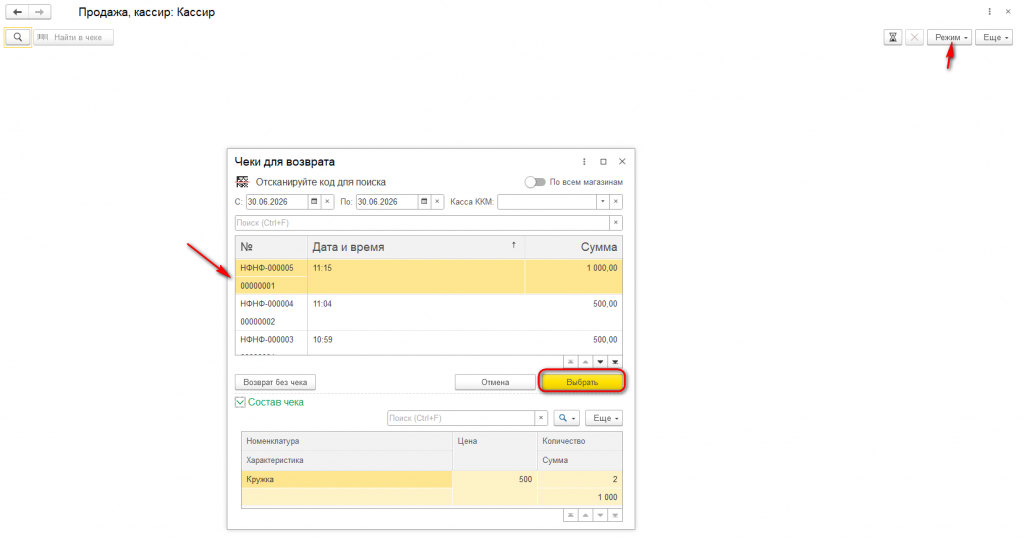Clear the 'Касса ККМ' field
The image size is (1024, 539).
click(x=615, y=202)
